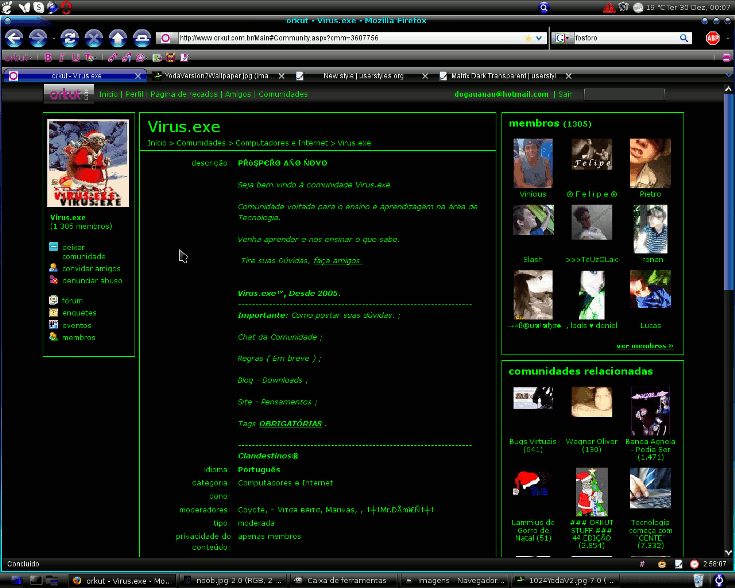
Task: Open Amigos in the orkut nav bar
Action: (x=238, y=94)
